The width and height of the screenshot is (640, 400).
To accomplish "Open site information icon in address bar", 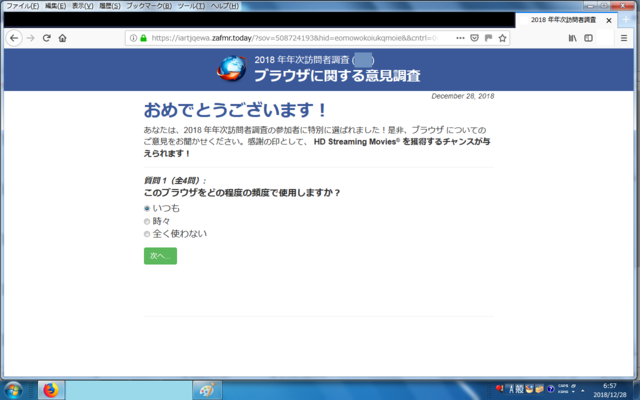I will 133,38.
